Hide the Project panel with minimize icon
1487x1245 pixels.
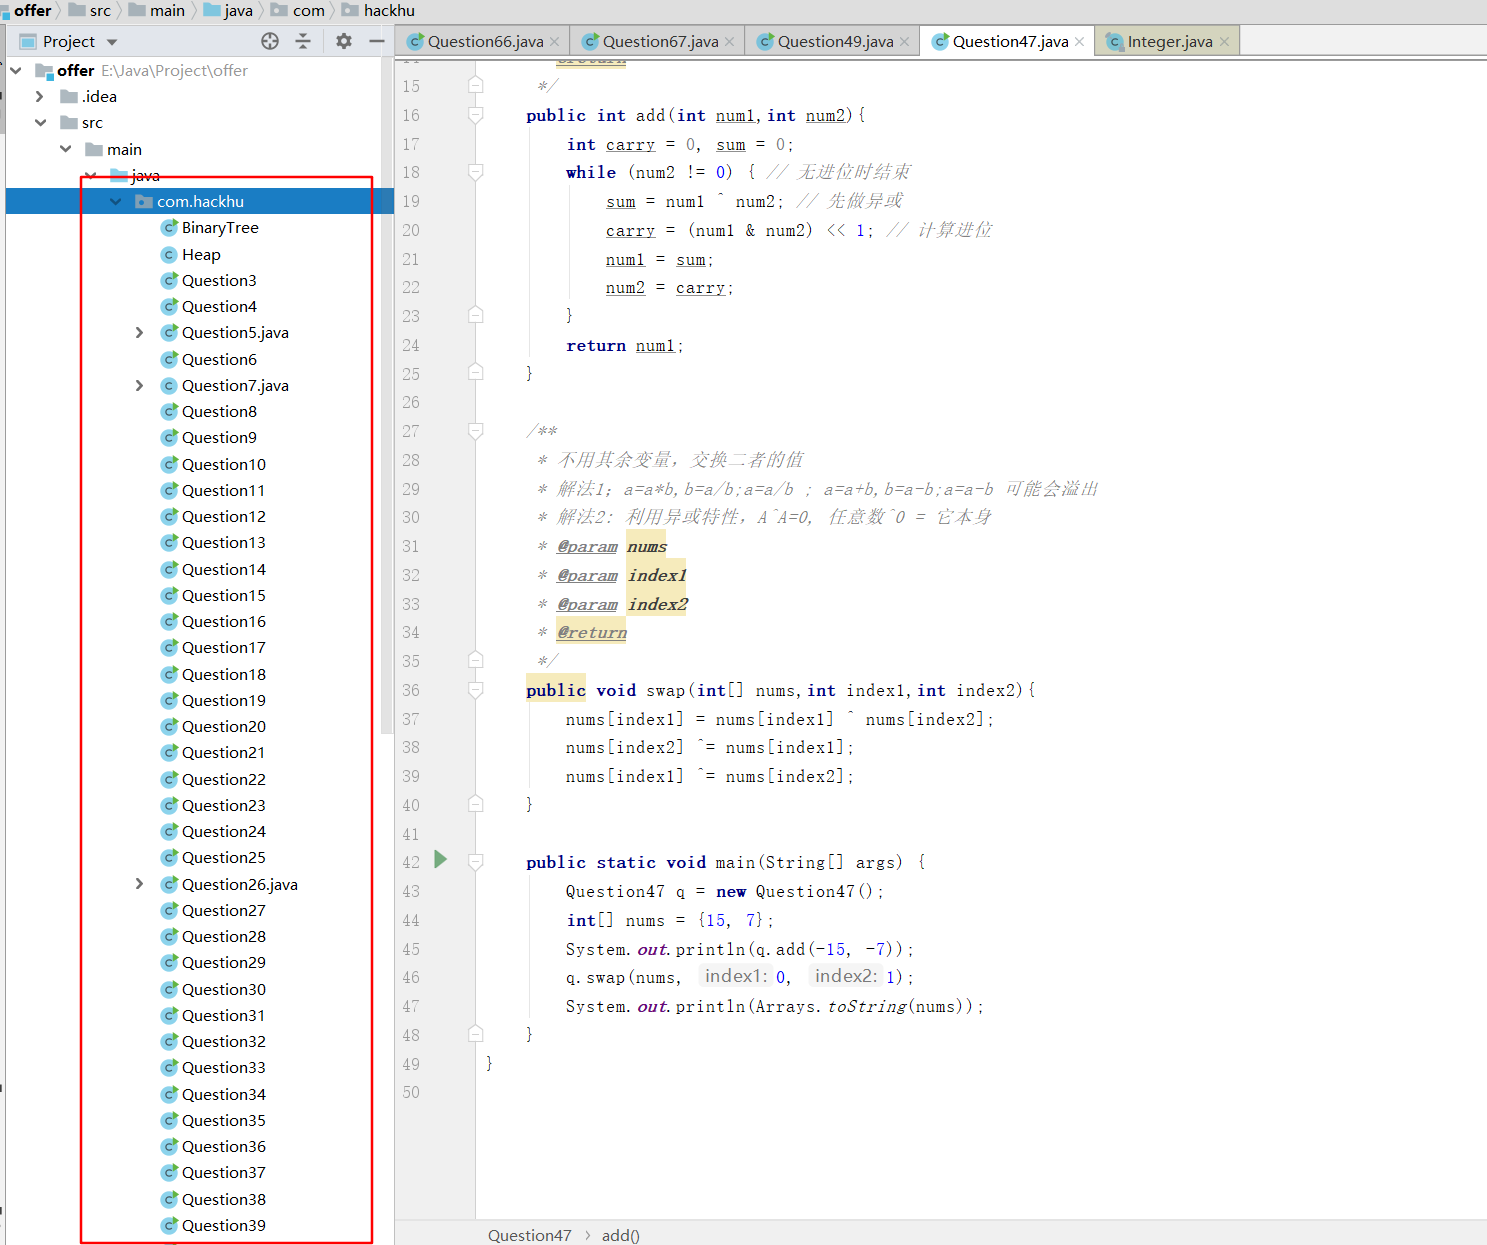coord(376,41)
